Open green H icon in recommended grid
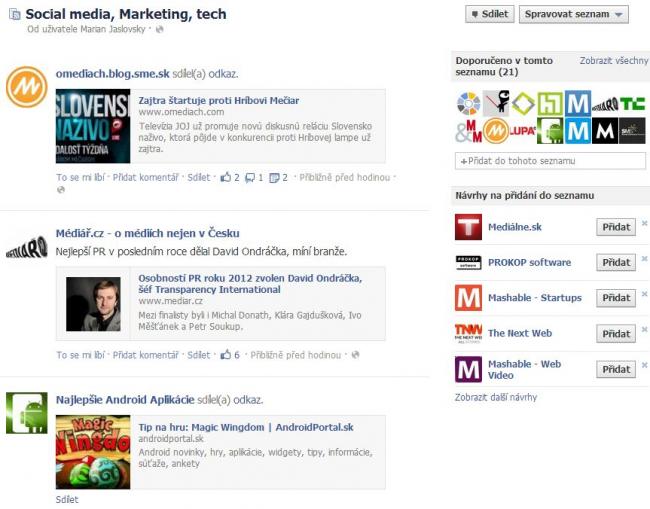 tap(550, 103)
